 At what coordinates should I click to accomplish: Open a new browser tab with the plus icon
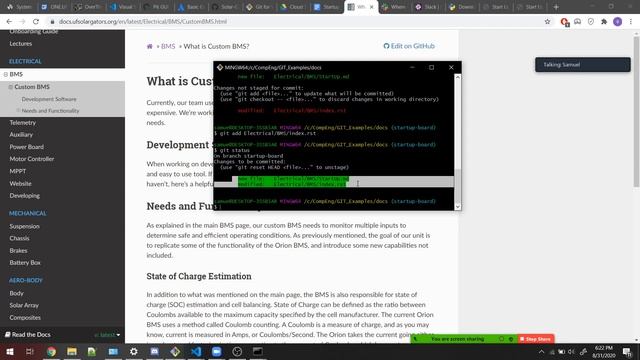556,7
